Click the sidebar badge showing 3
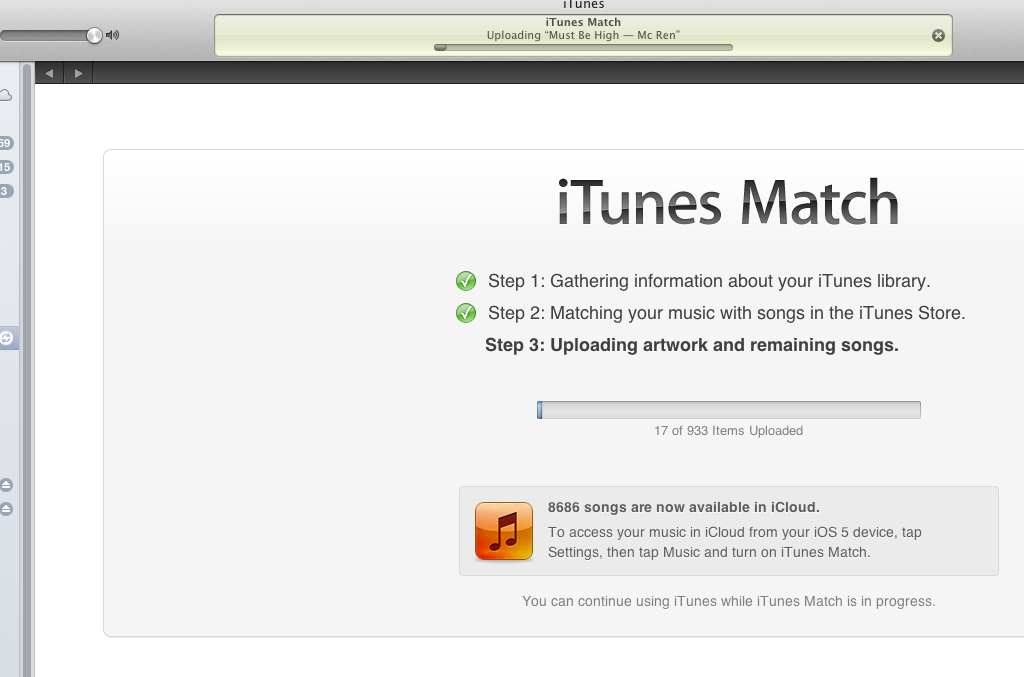 6,191
